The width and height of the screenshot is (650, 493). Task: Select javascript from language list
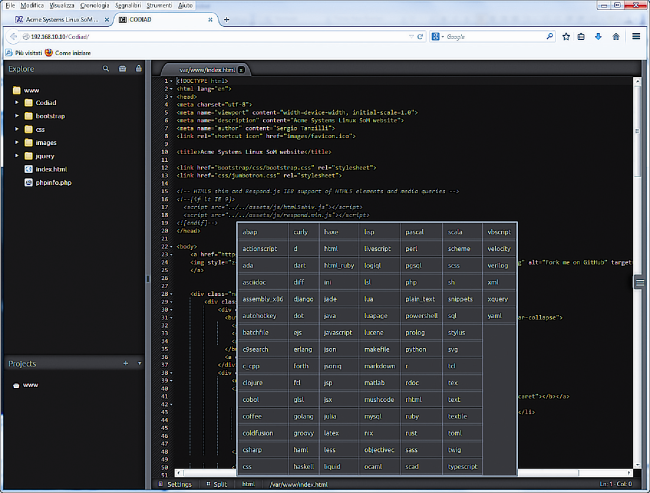pos(338,333)
